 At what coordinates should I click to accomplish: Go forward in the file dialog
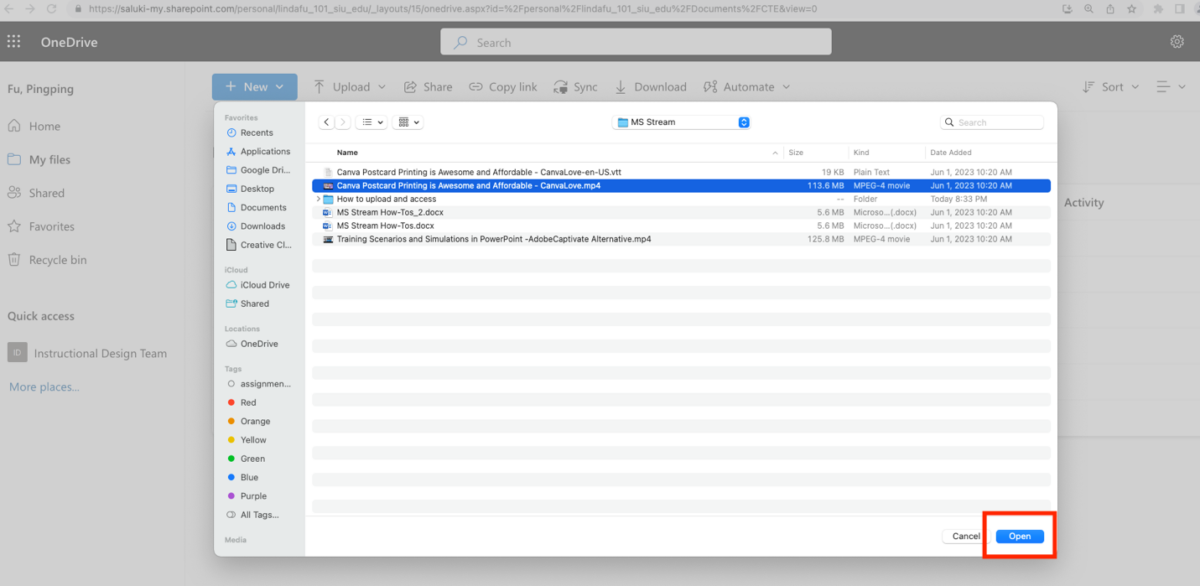tap(343, 122)
